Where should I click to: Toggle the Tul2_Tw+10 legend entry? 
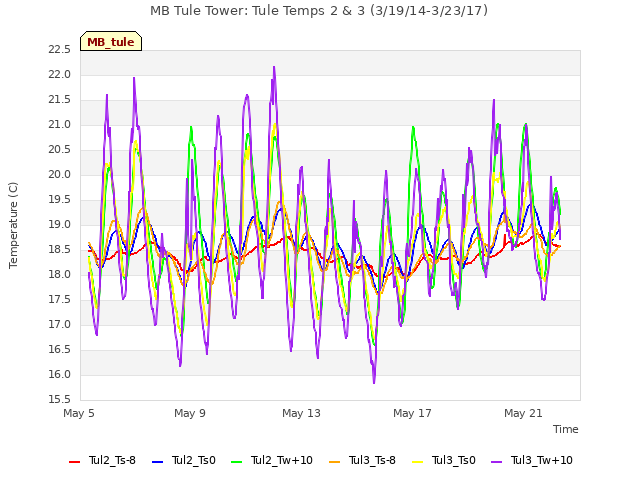point(272,460)
